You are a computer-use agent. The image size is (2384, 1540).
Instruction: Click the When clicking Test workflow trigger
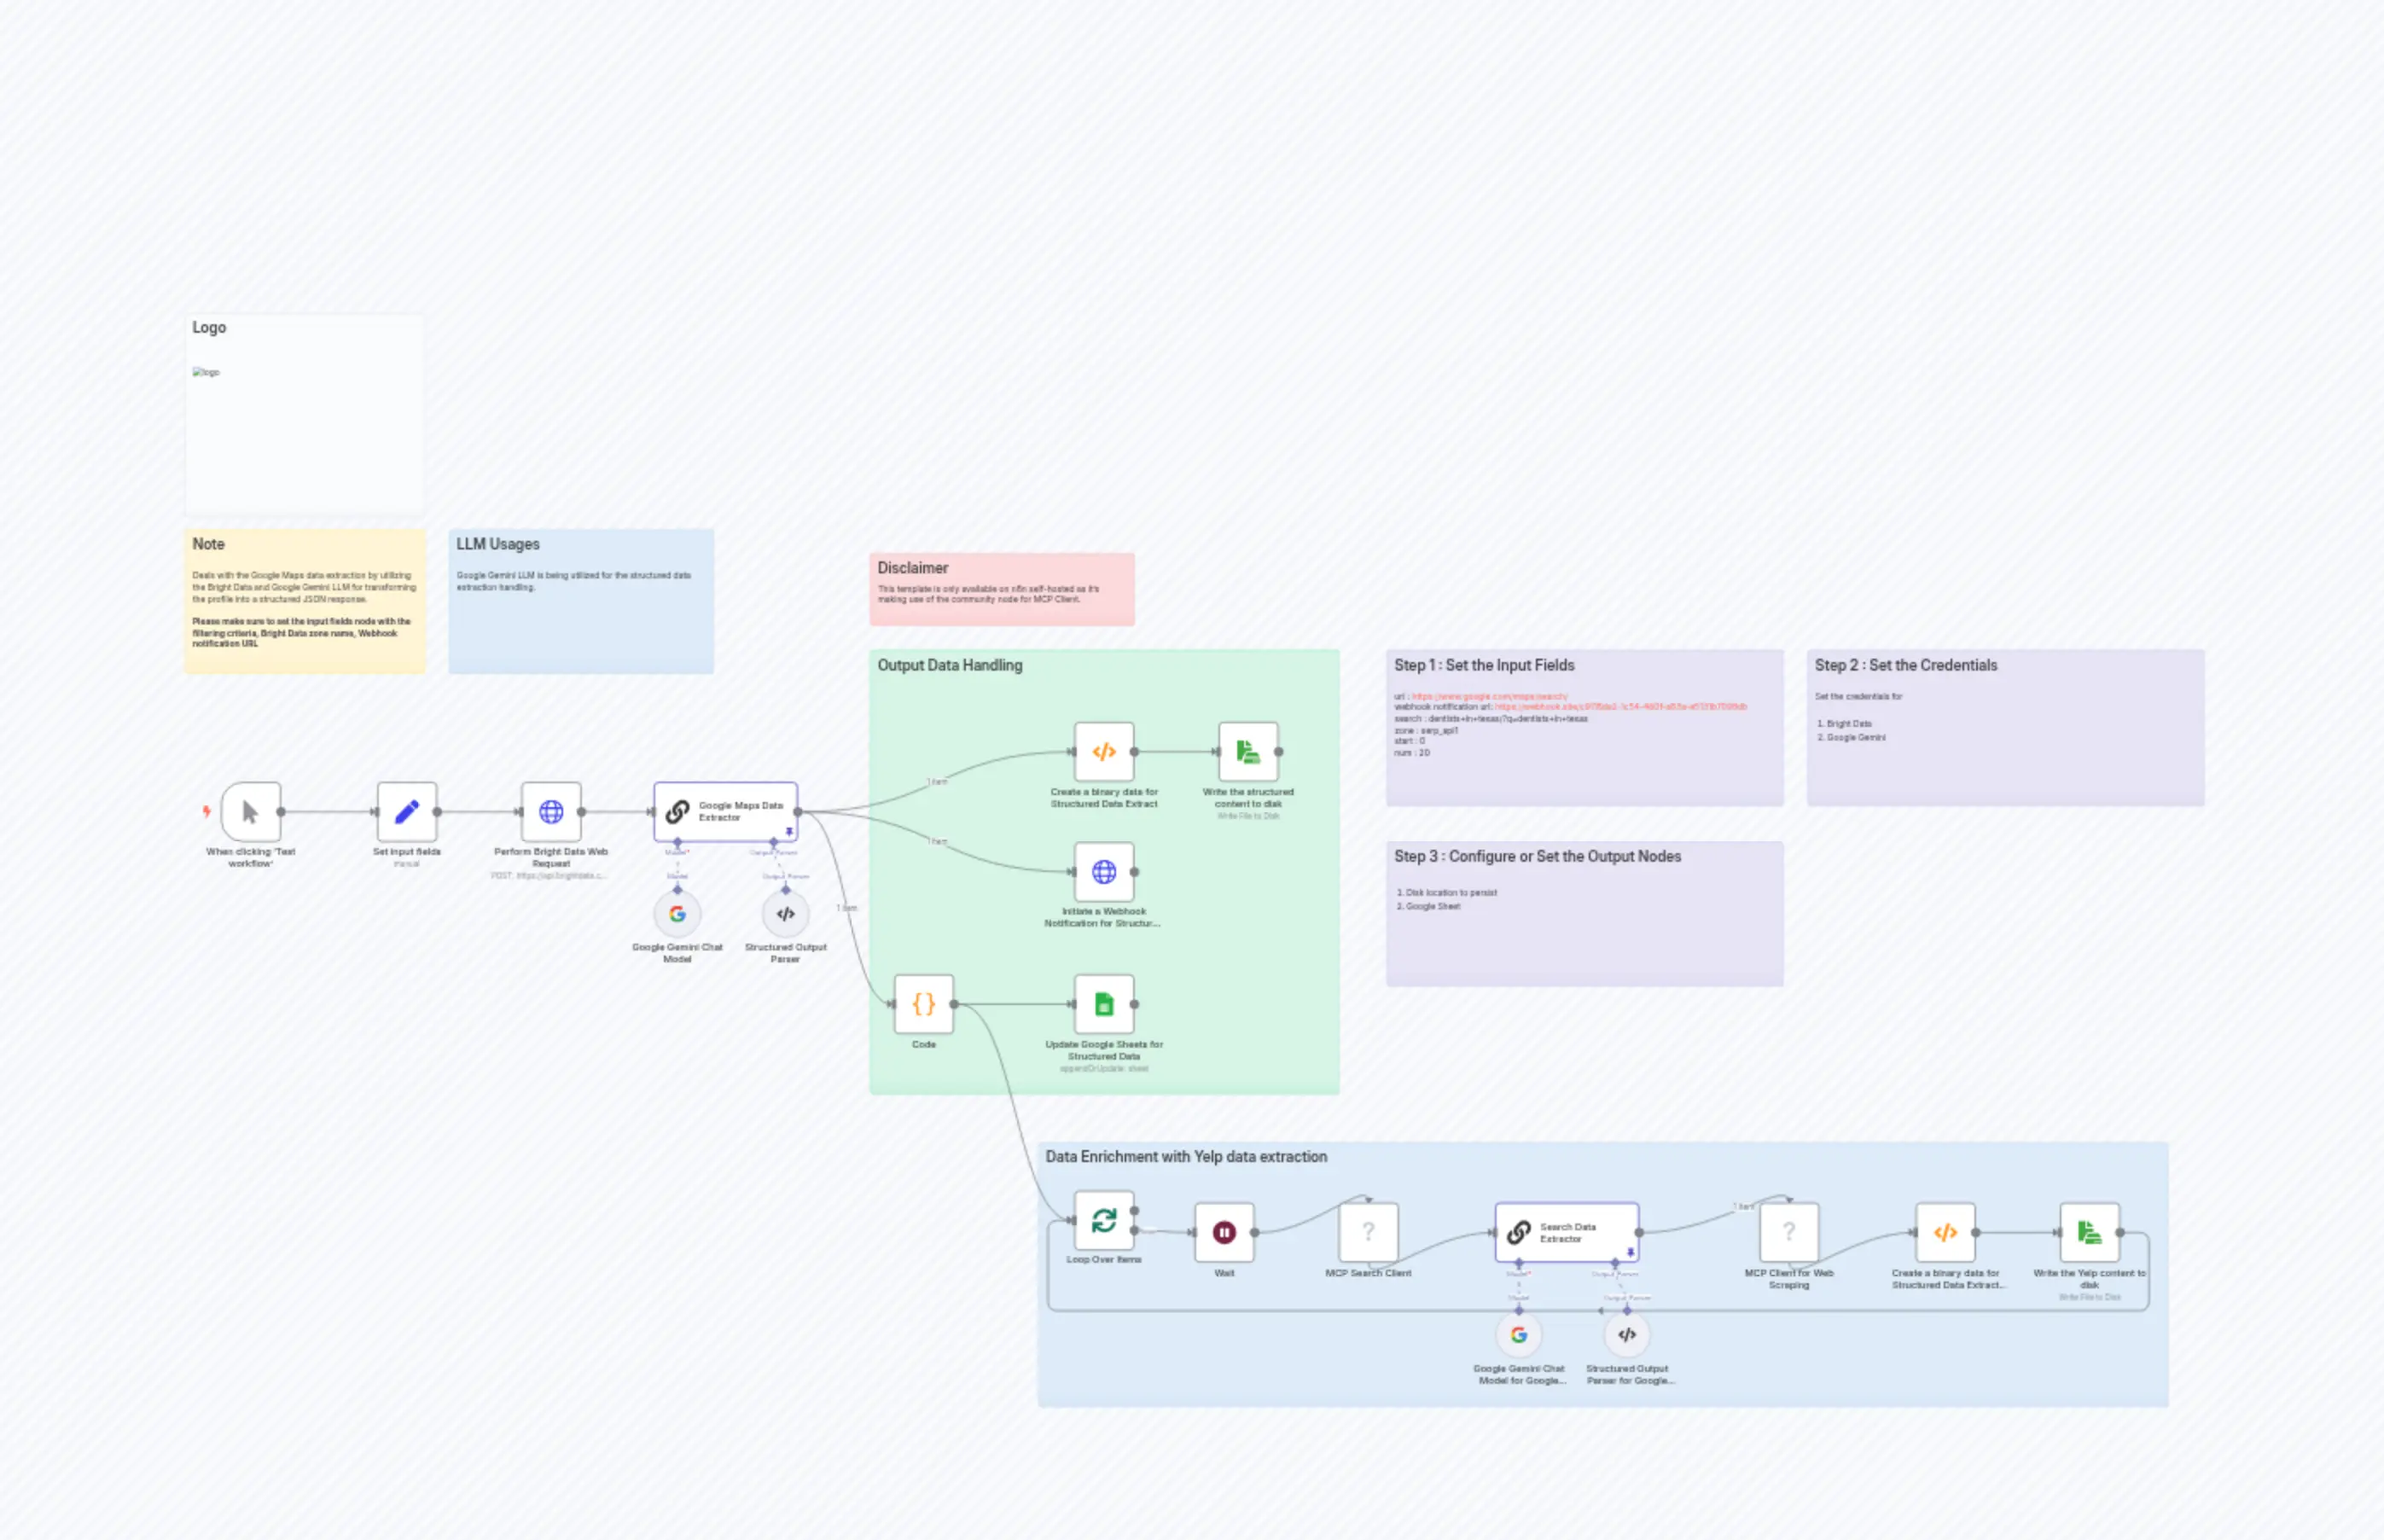(249, 812)
